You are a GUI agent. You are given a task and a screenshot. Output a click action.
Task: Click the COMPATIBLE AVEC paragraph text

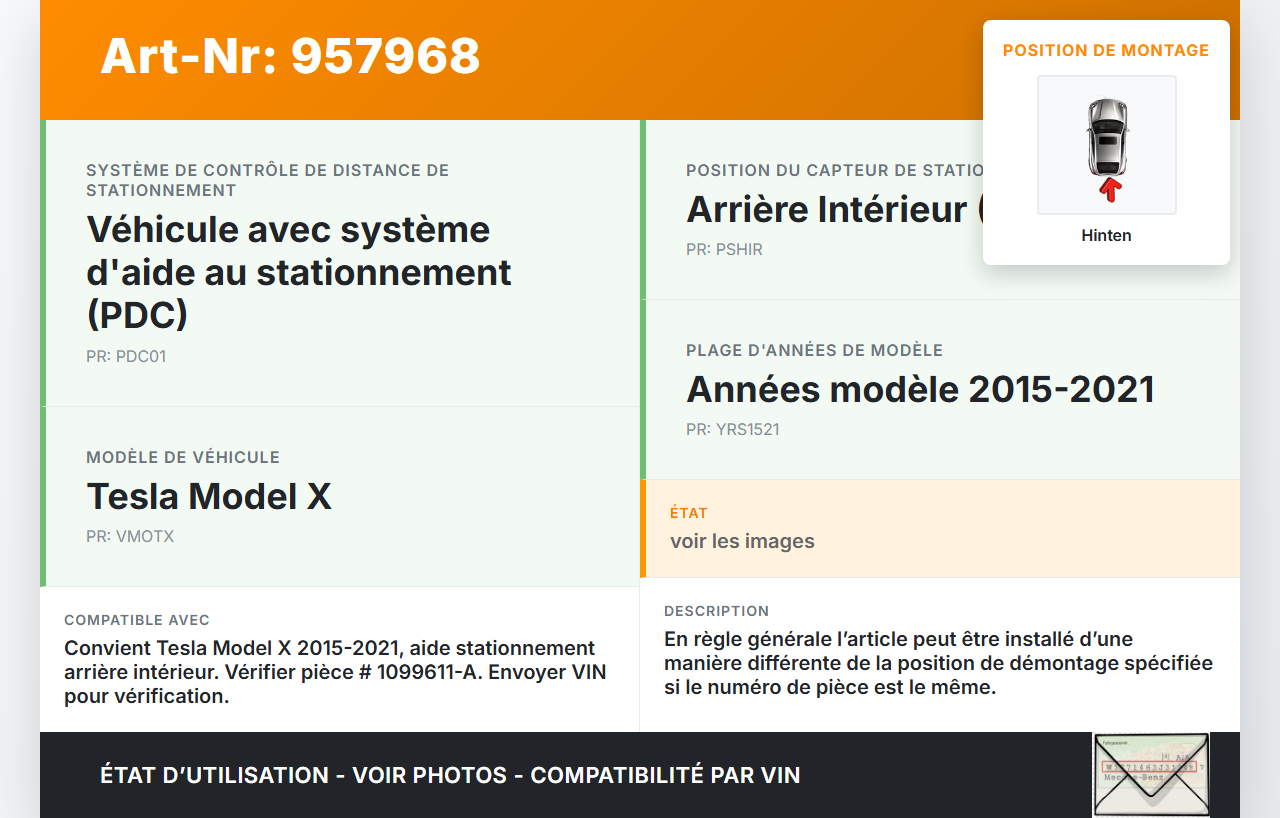coord(335,672)
